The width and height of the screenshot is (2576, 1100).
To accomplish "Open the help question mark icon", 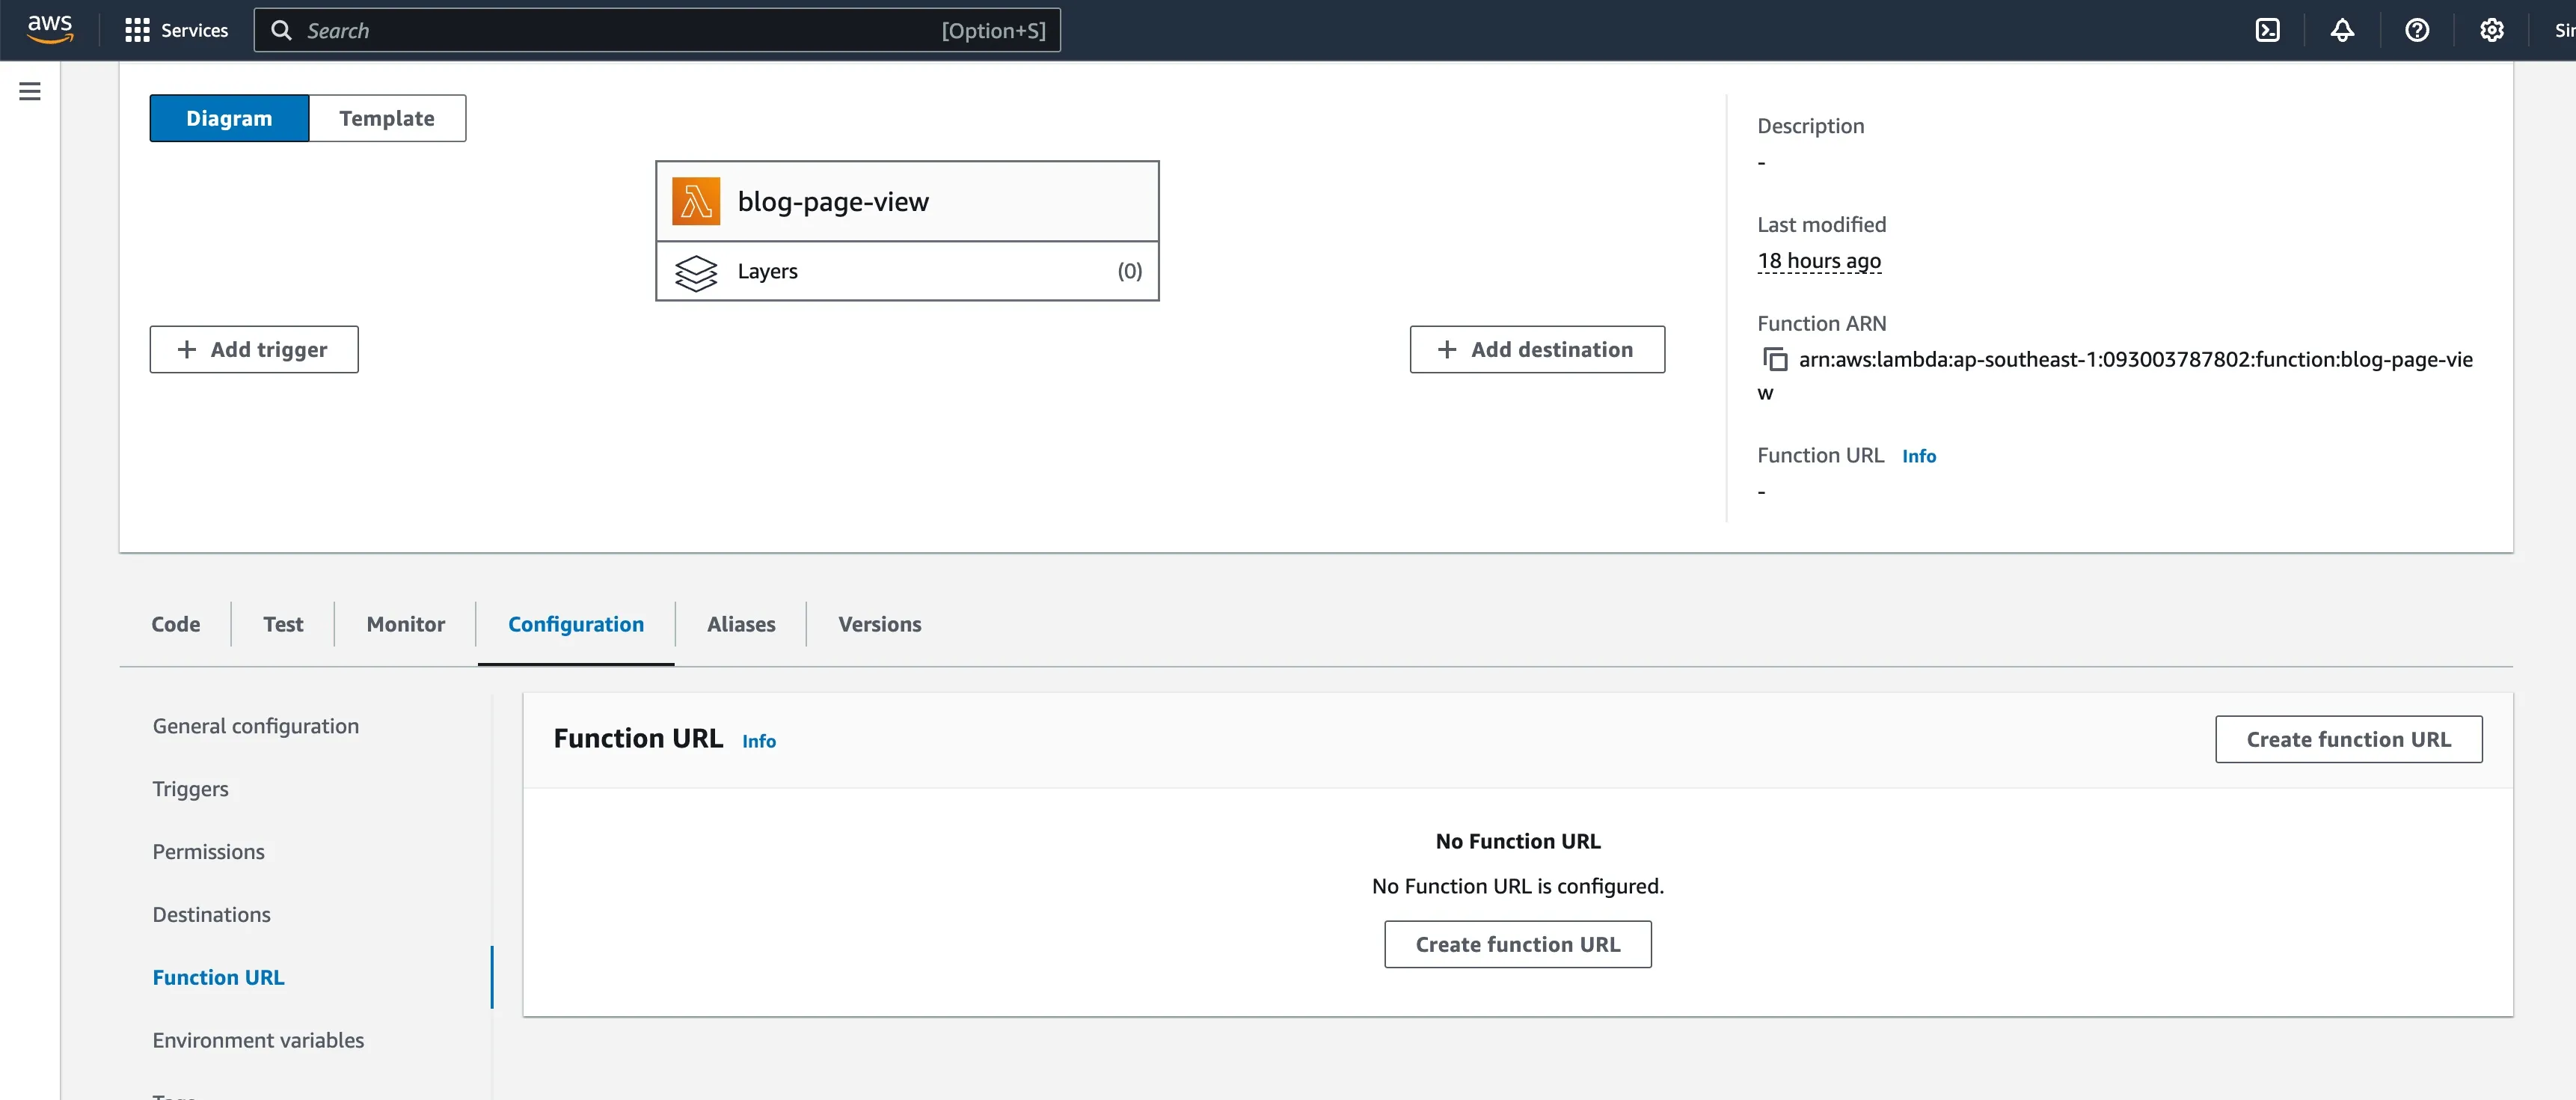I will [x=2416, y=30].
